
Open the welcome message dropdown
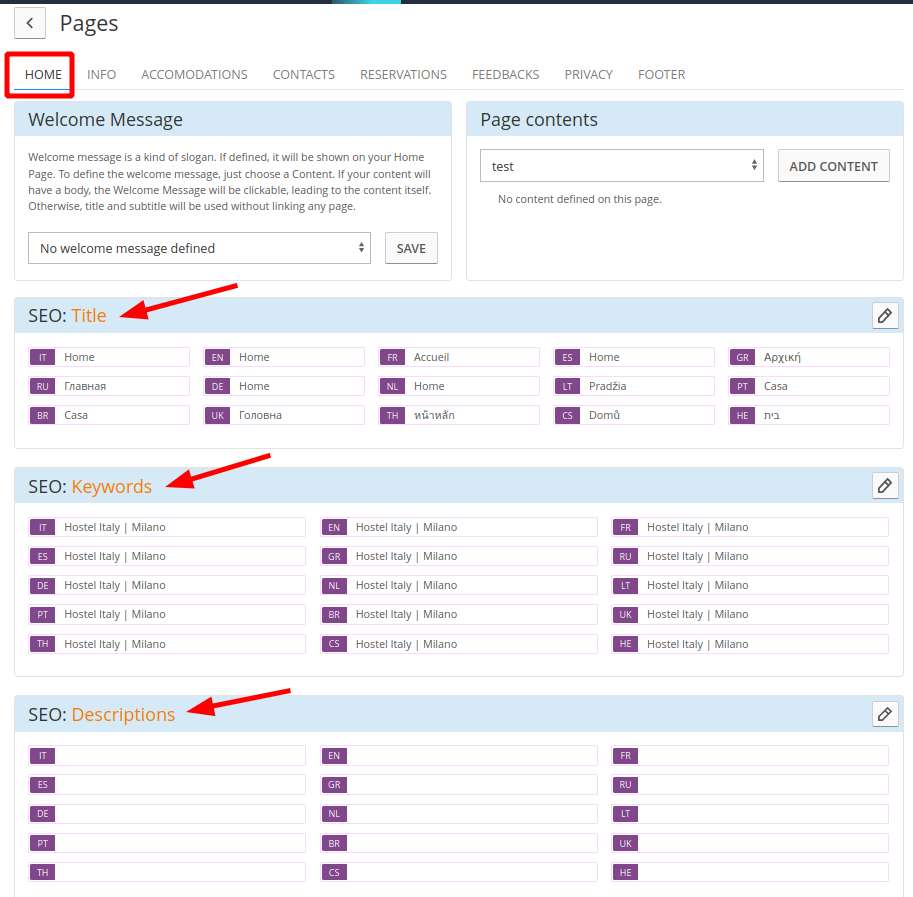[199, 248]
